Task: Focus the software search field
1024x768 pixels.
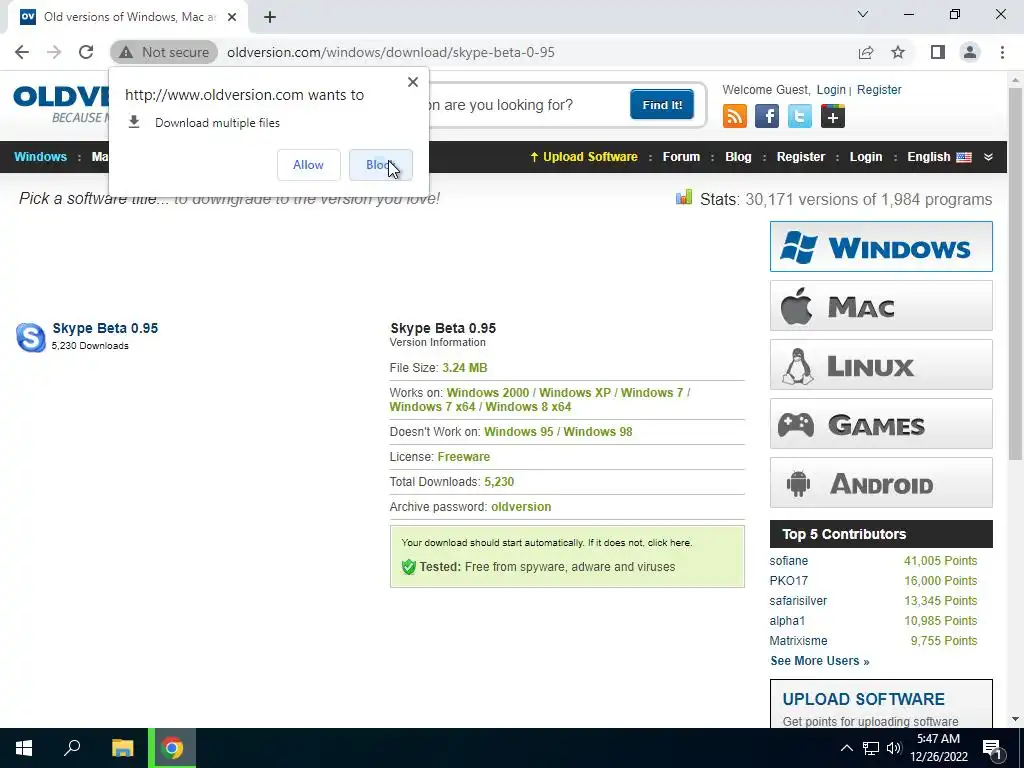Action: coord(526,104)
